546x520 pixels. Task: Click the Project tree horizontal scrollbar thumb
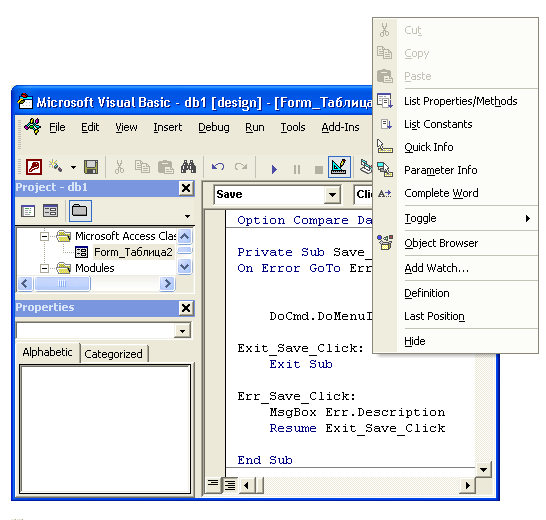coord(62,284)
